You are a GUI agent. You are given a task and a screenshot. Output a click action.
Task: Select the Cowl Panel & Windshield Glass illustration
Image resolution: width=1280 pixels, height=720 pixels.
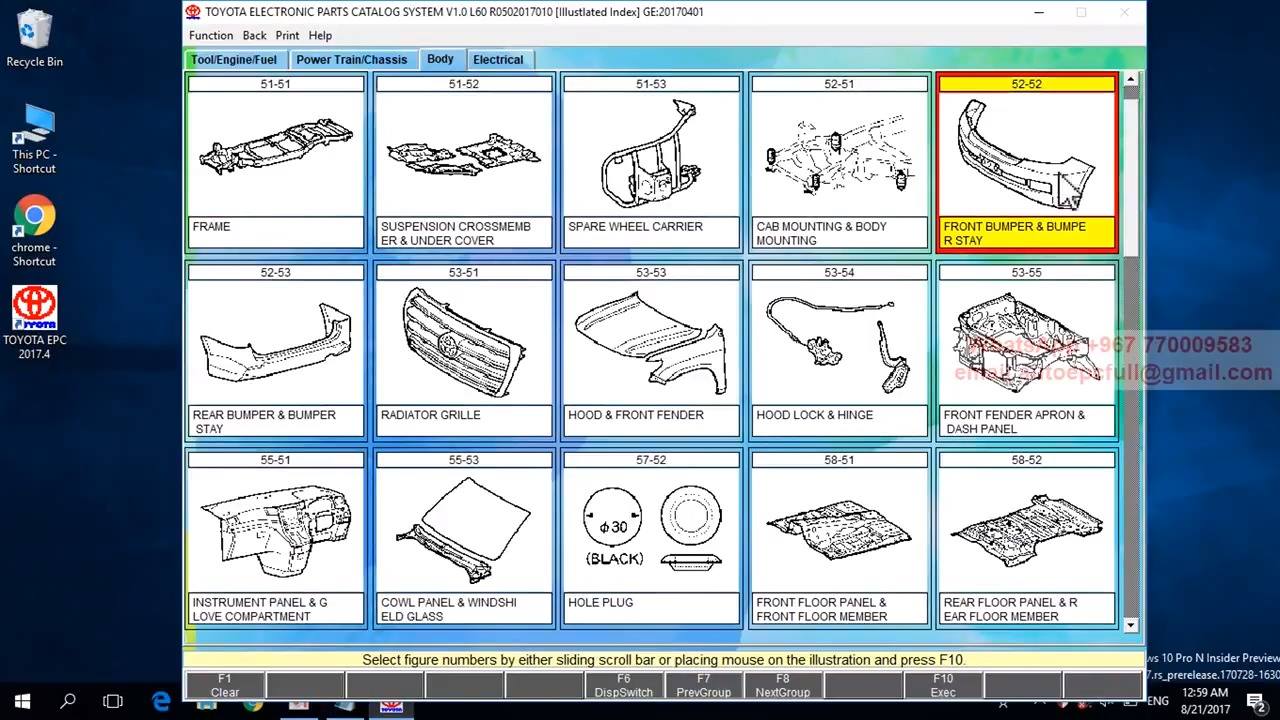[x=464, y=538]
